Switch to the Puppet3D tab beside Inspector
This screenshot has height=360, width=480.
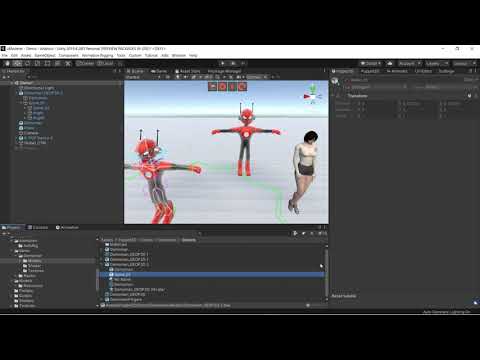369,71
